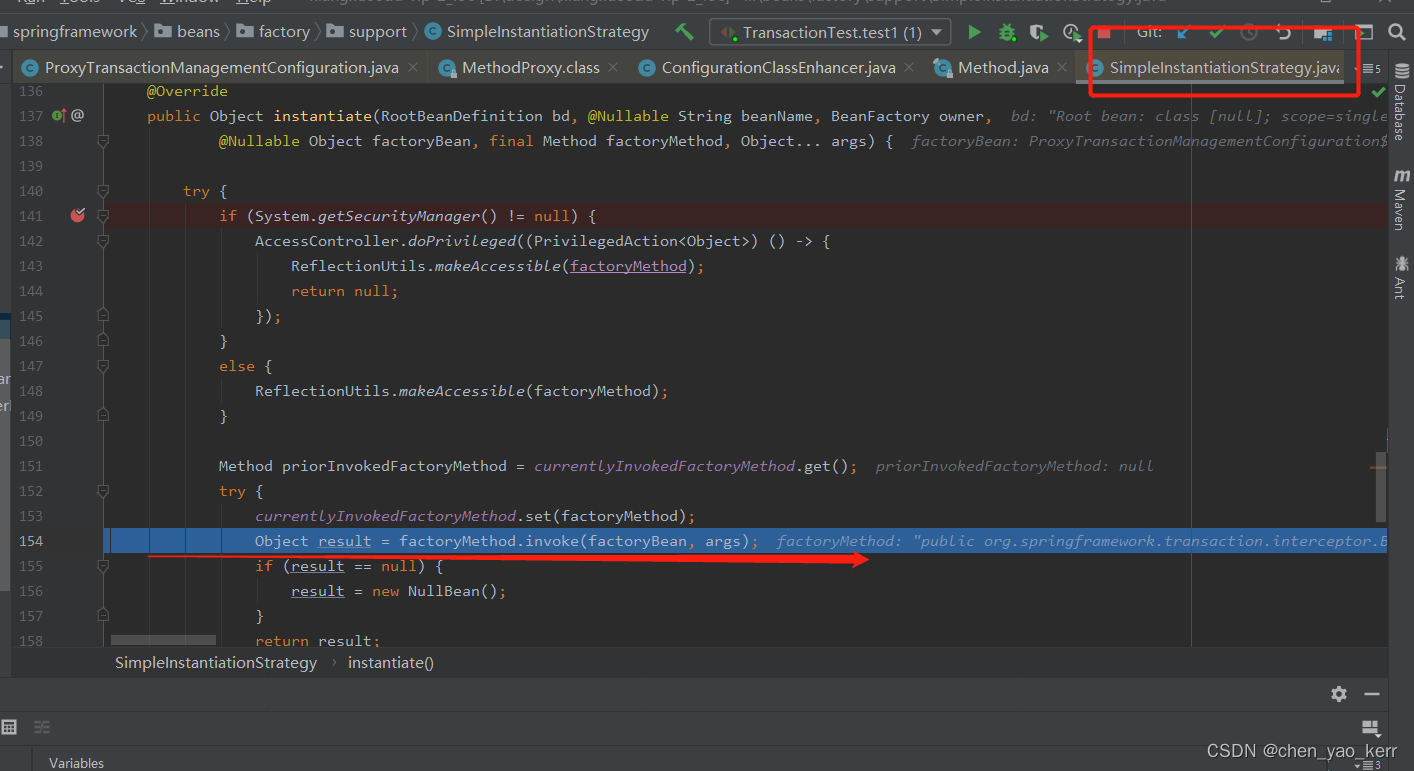Viewport: 1414px width, 771px height.
Task: Collapse the try block fold at line 140
Action: [103, 191]
